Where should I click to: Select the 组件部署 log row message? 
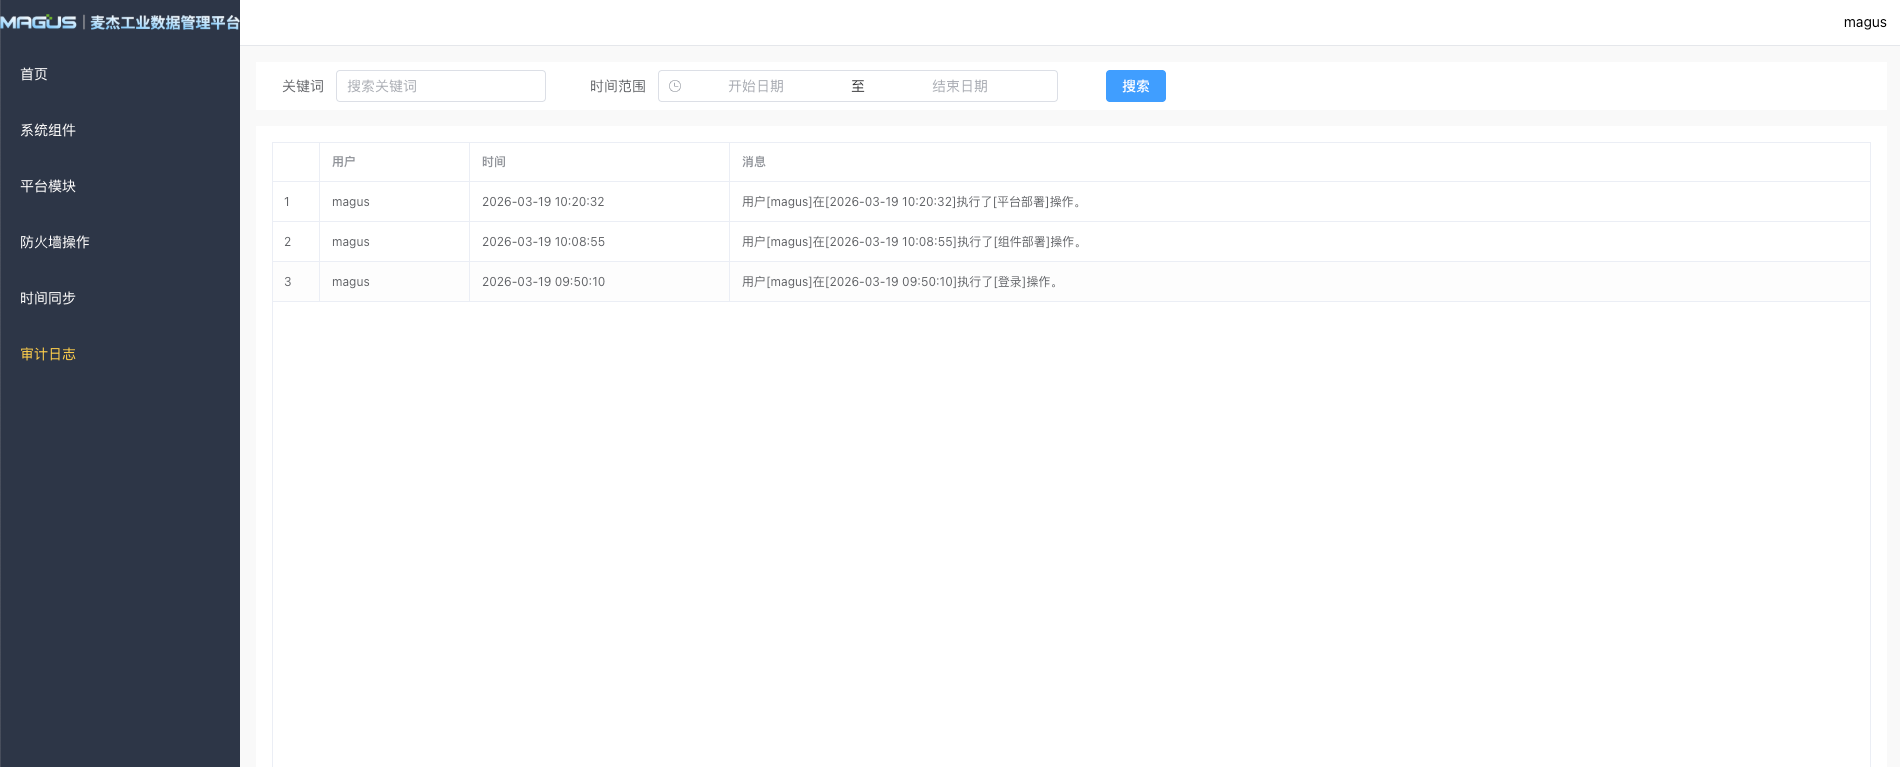point(912,242)
